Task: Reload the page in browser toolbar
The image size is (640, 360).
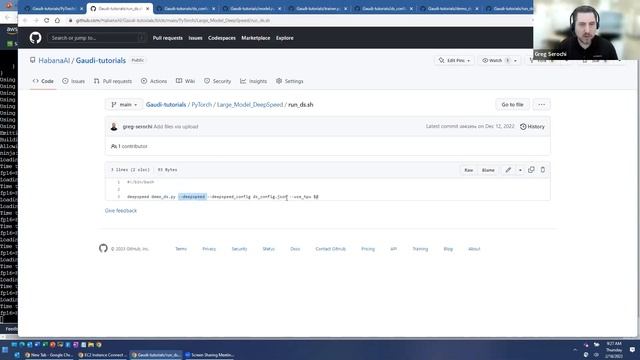Action: [x=47, y=20]
